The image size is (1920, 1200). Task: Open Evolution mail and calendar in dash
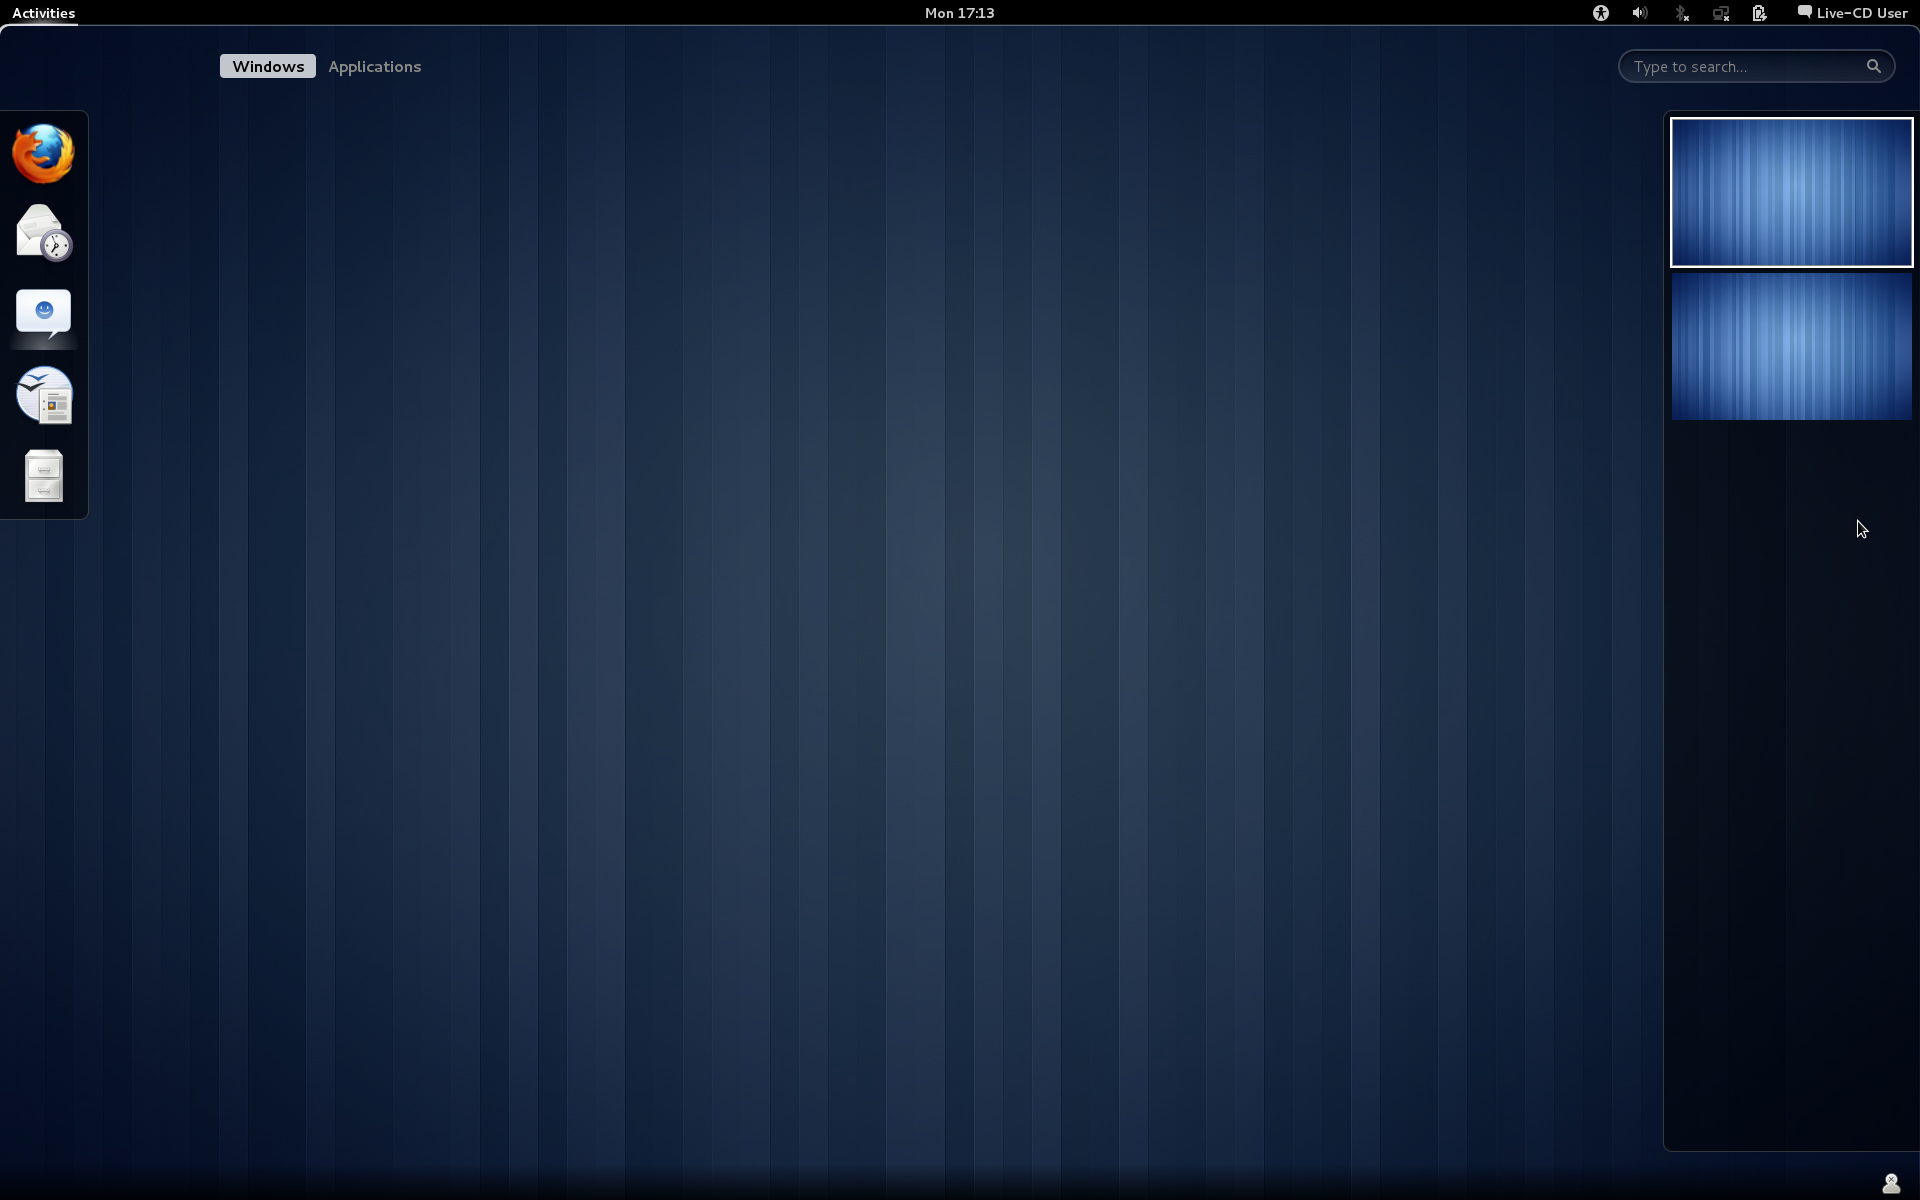tap(43, 233)
